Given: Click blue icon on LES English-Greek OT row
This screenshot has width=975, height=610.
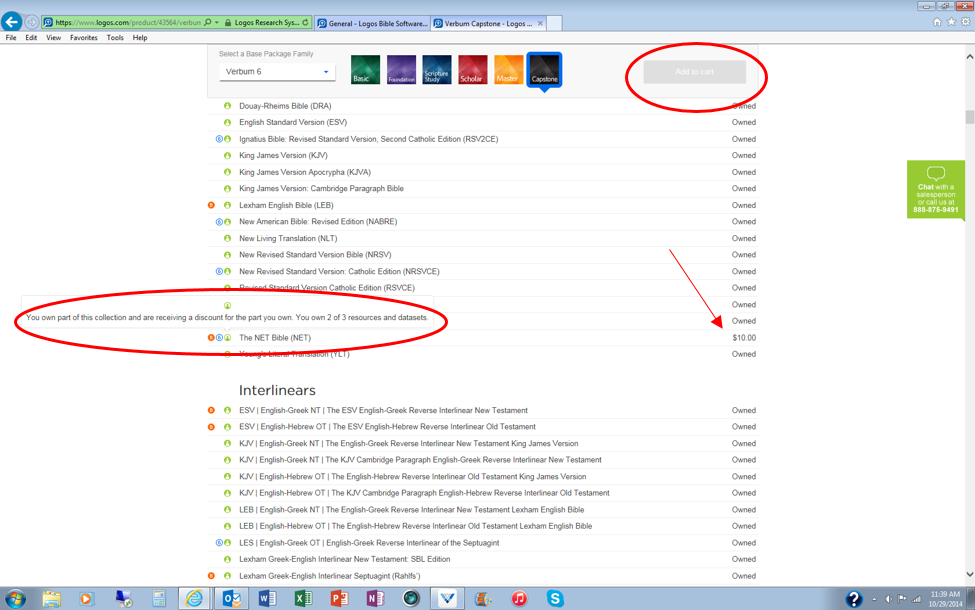Looking at the screenshot, I should (219, 543).
